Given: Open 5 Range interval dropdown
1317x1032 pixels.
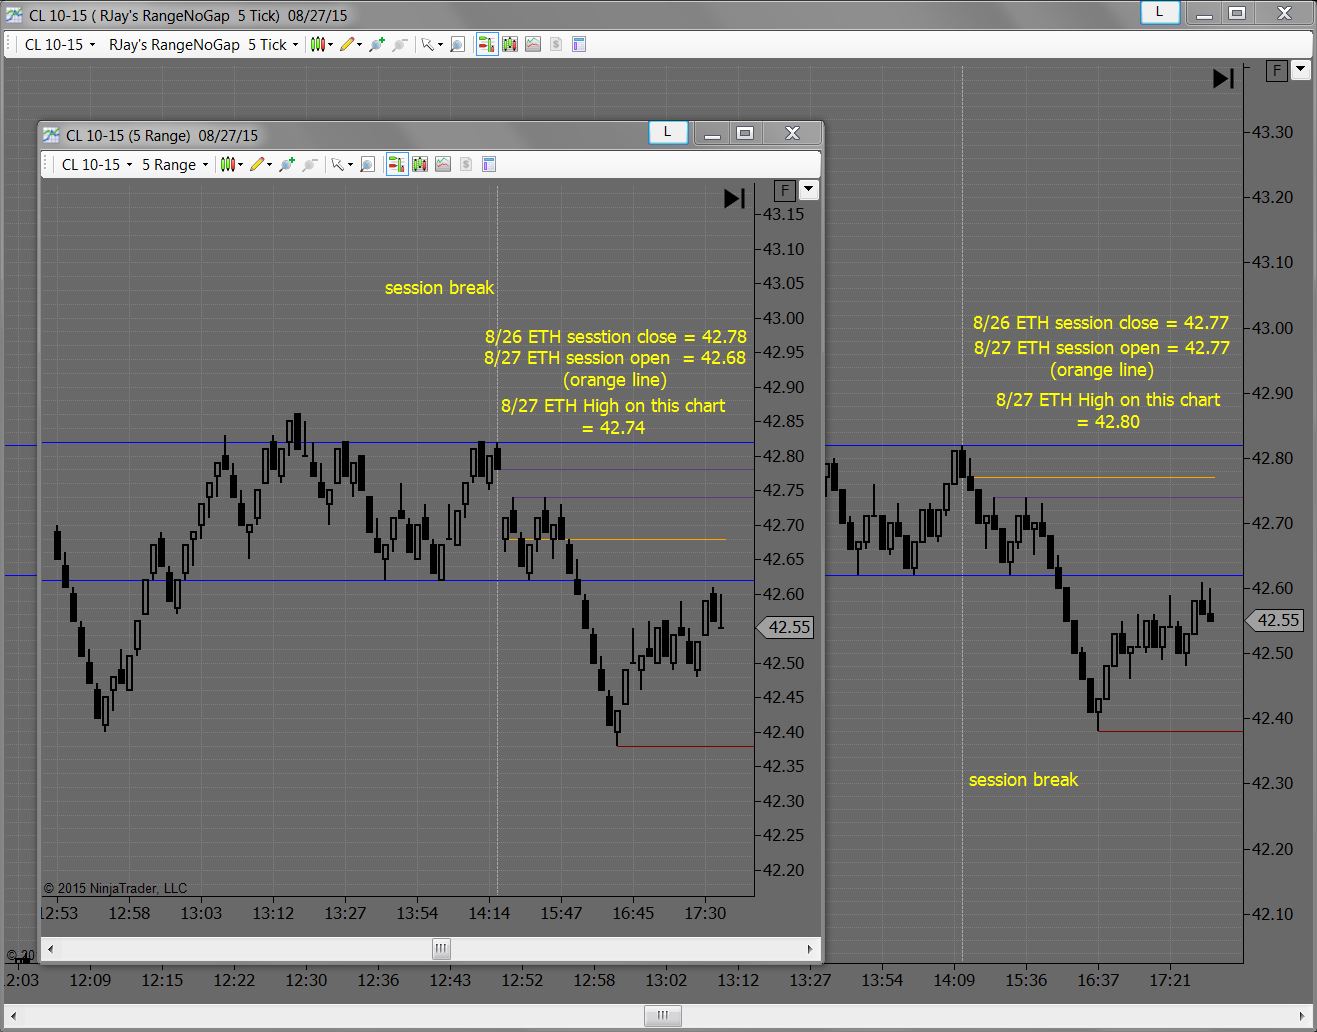Looking at the screenshot, I should [x=175, y=164].
